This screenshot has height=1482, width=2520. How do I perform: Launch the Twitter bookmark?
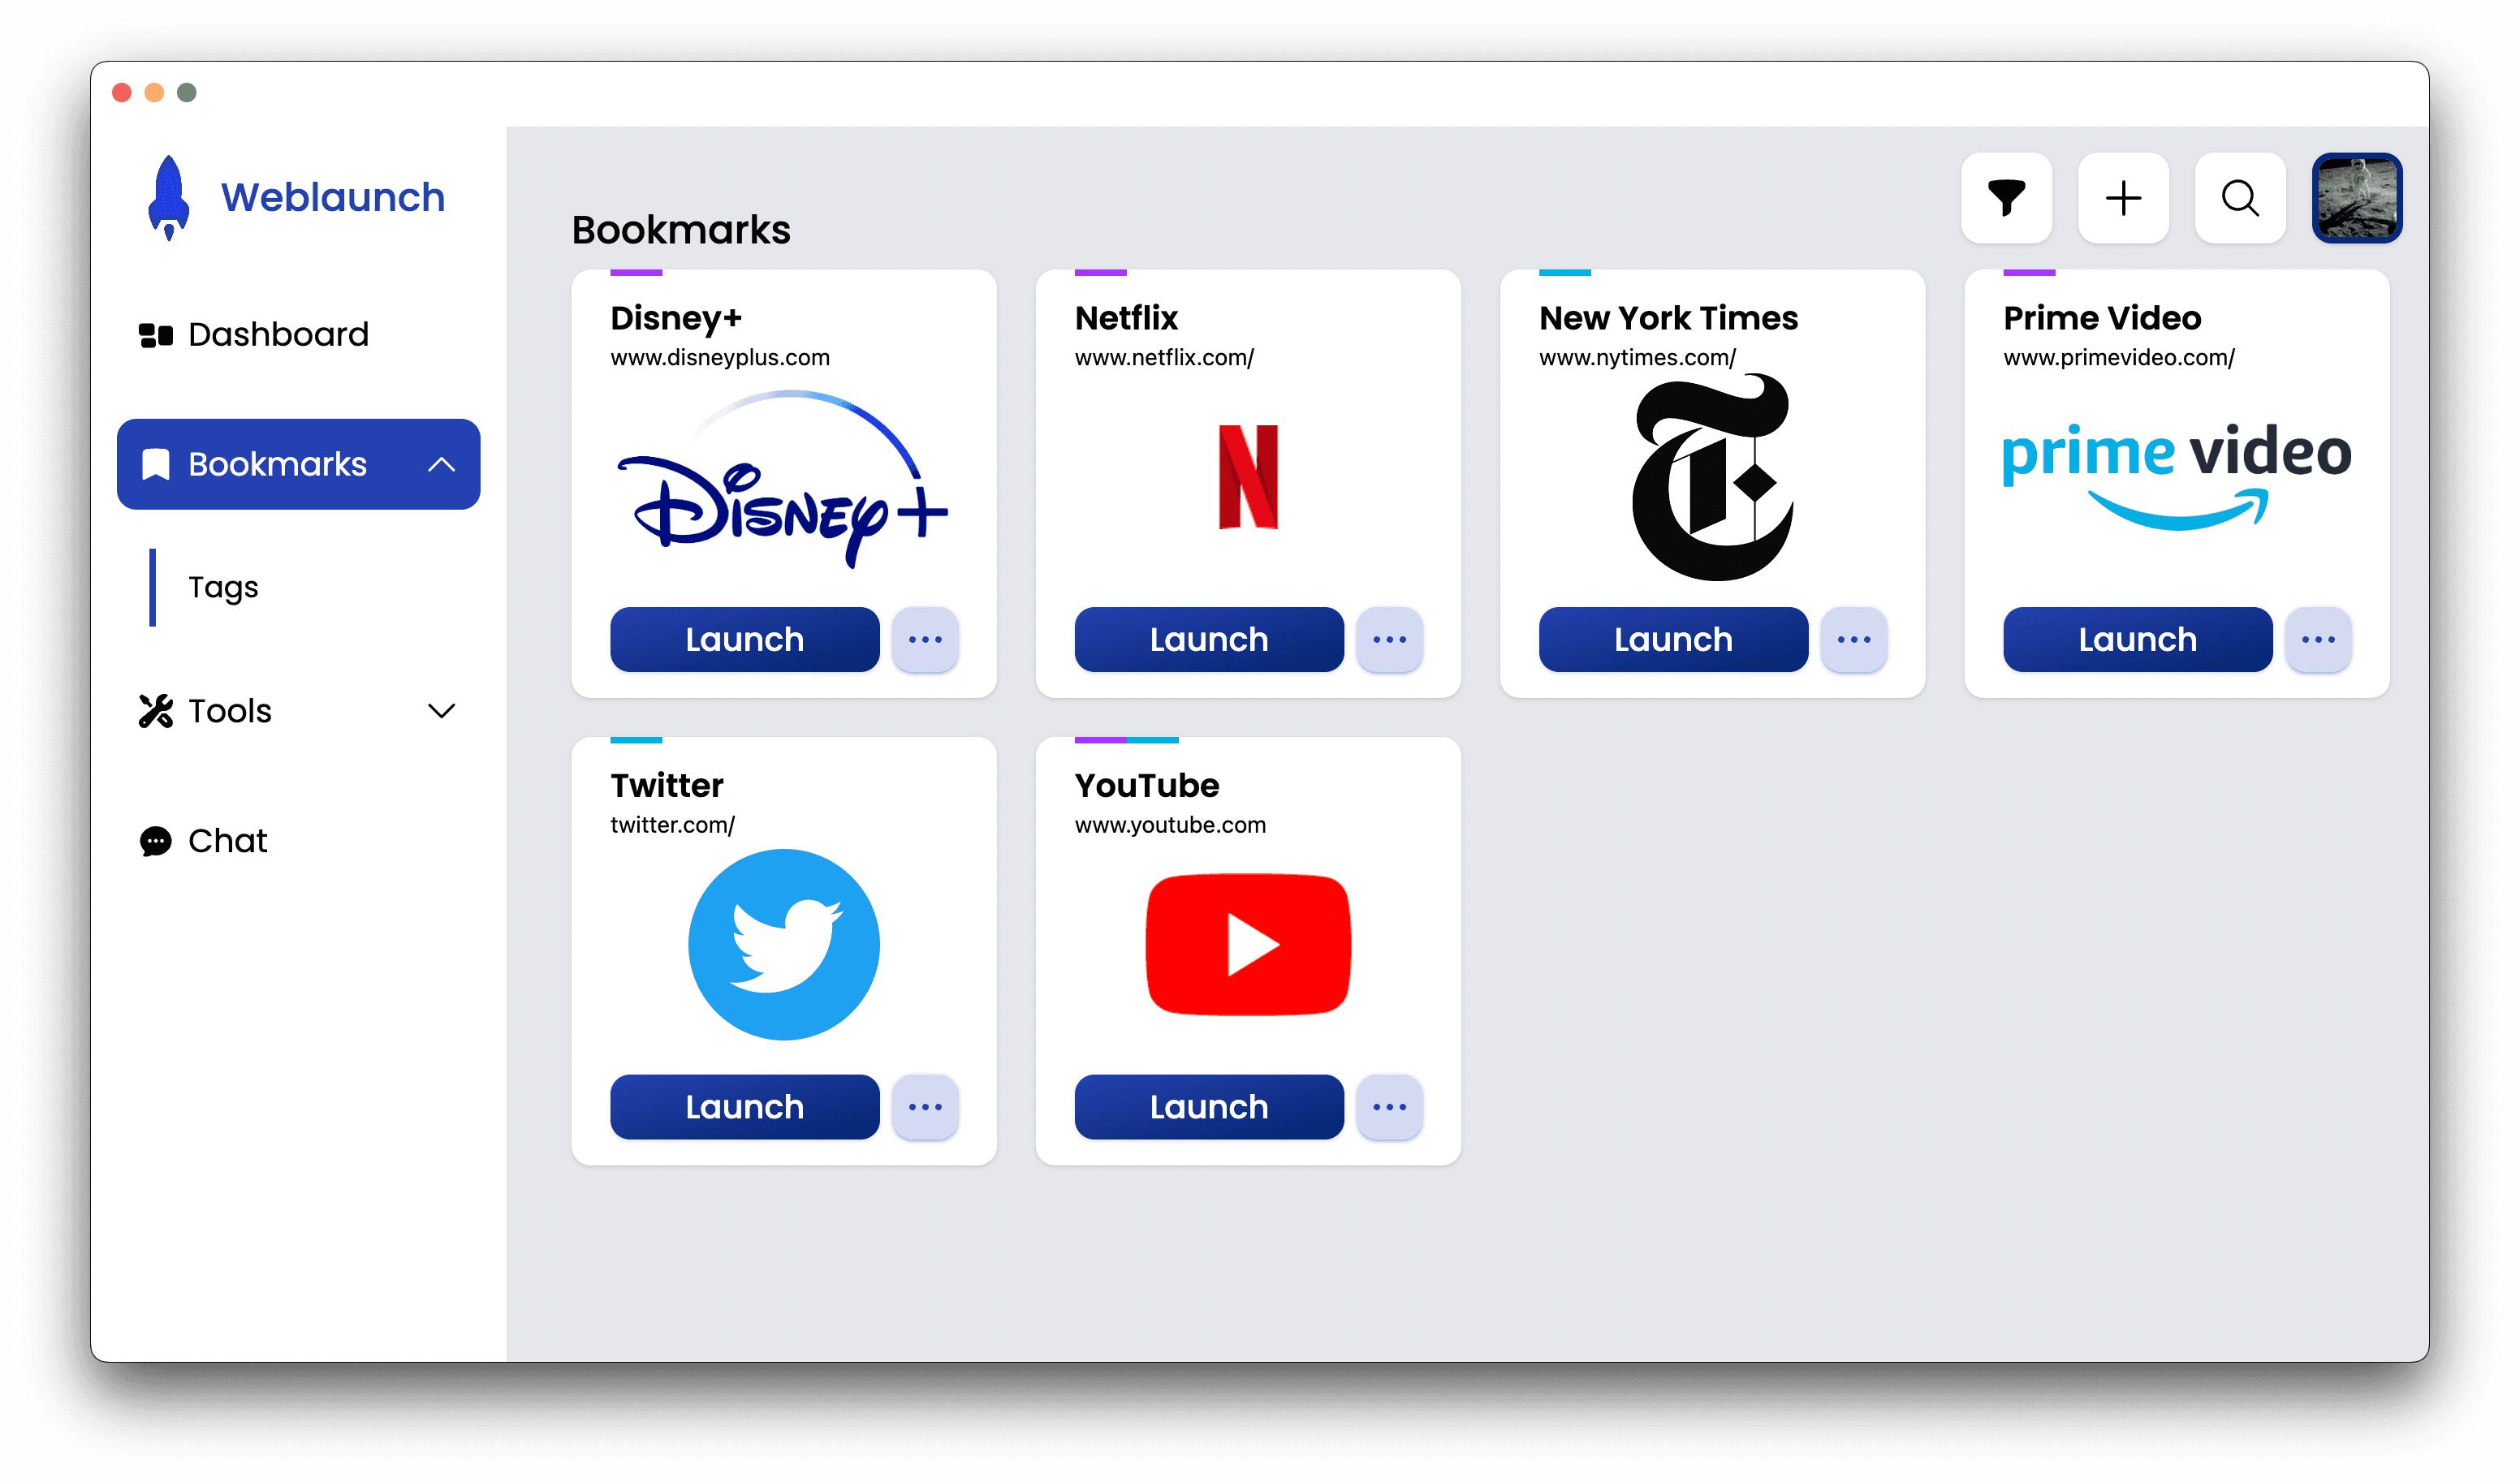[x=744, y=1107]
